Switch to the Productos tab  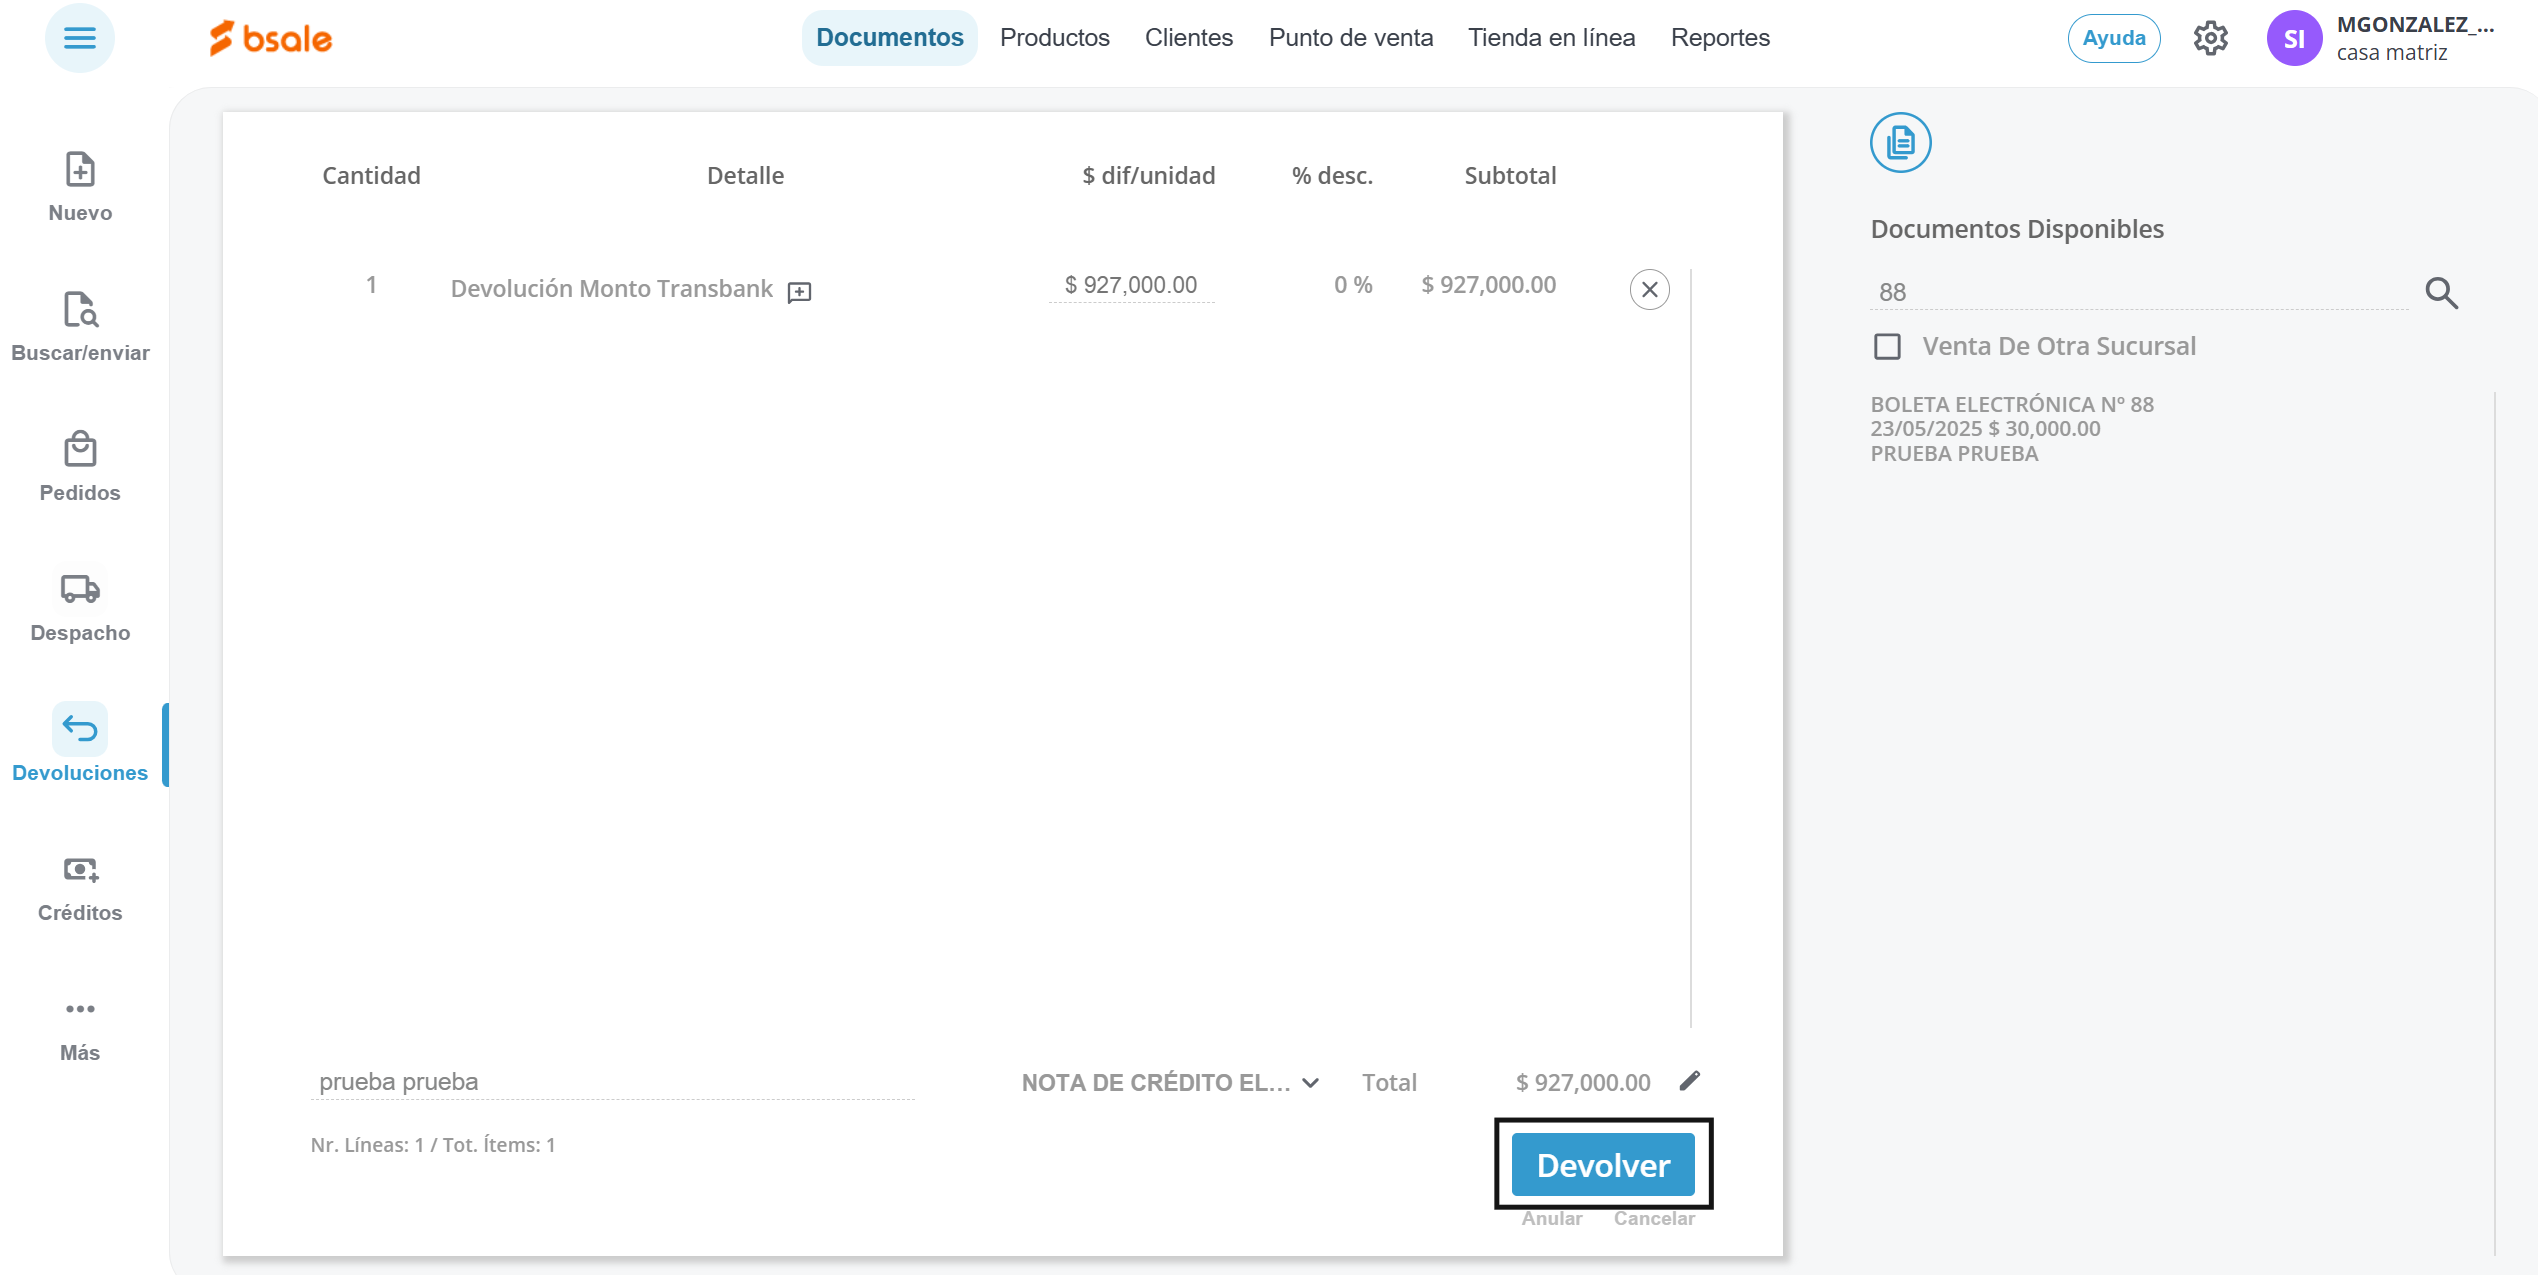[1054, 38]
